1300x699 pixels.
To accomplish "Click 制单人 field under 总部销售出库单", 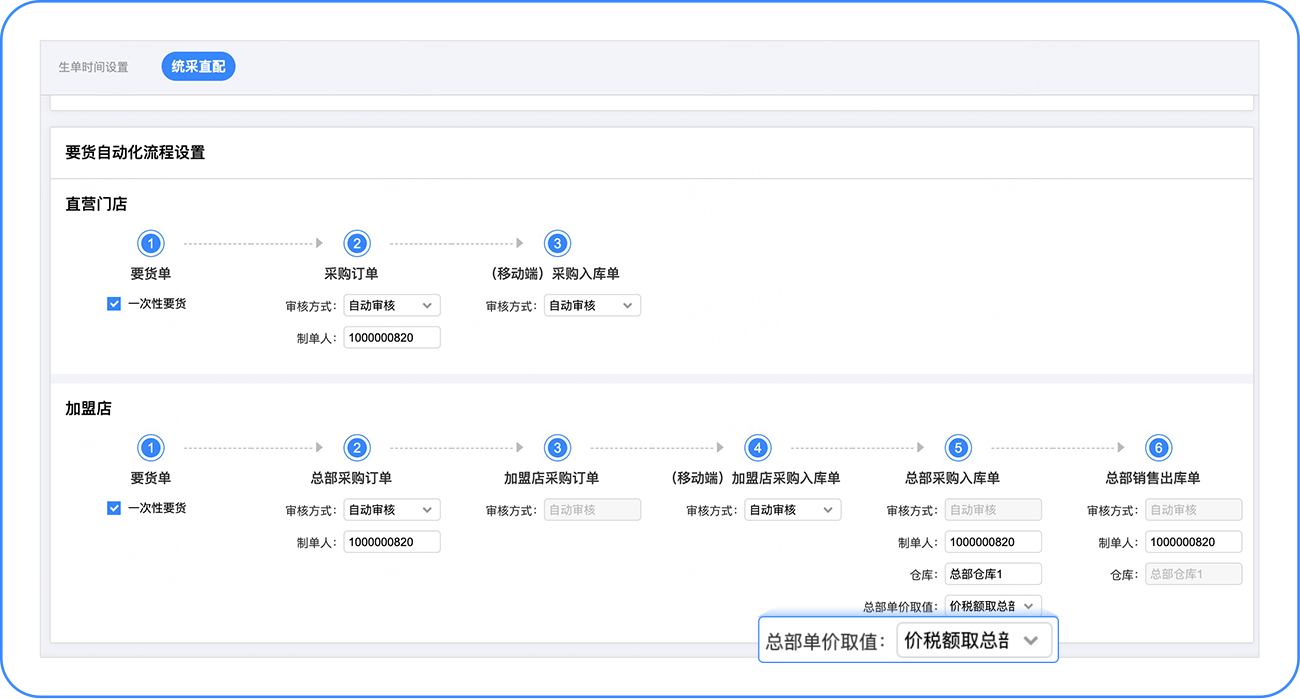I will pos(1193,542).
